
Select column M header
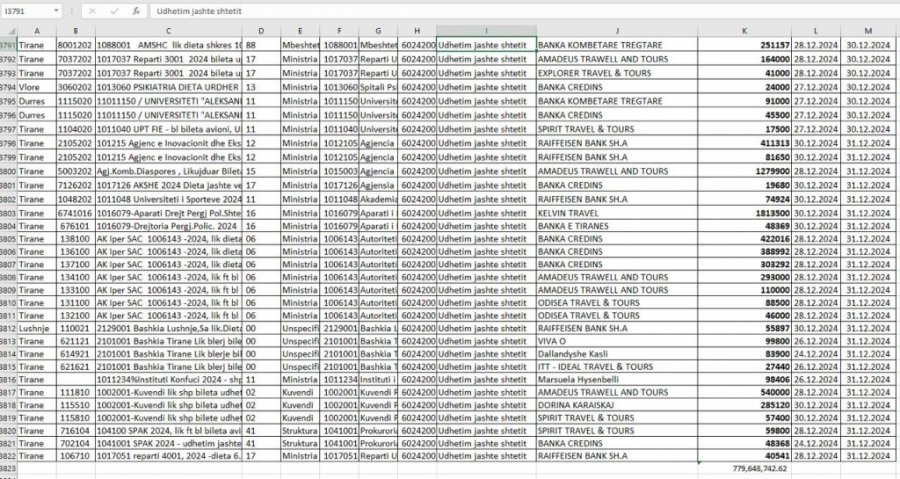click(x=869, y=31)
